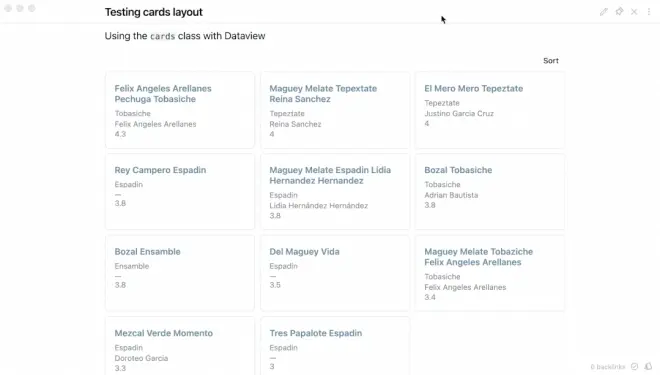The width and height of the screenshot is (660, 375).
Task: Click the pencil edit note icon
Action: coord(604,12)
